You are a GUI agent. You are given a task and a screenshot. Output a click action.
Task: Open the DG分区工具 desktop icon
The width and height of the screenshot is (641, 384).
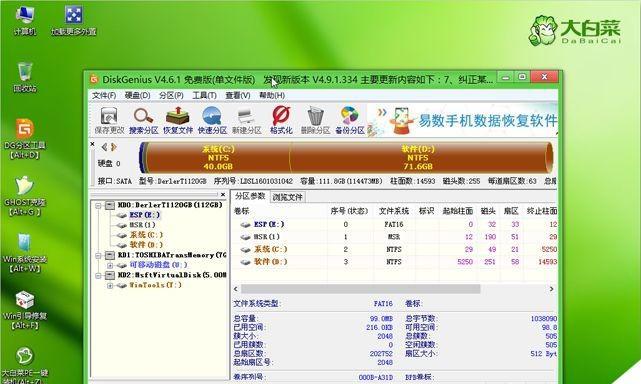[x=25, y=138]
